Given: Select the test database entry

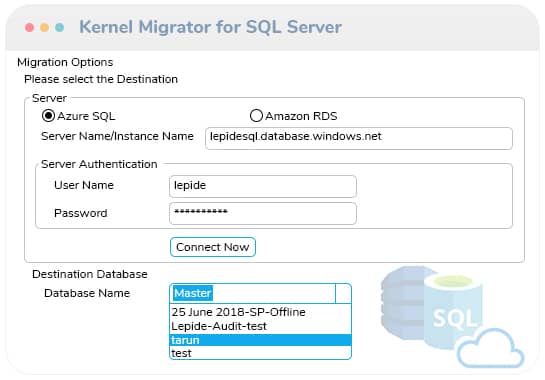Looking at the screenshot, I should 260,353.
